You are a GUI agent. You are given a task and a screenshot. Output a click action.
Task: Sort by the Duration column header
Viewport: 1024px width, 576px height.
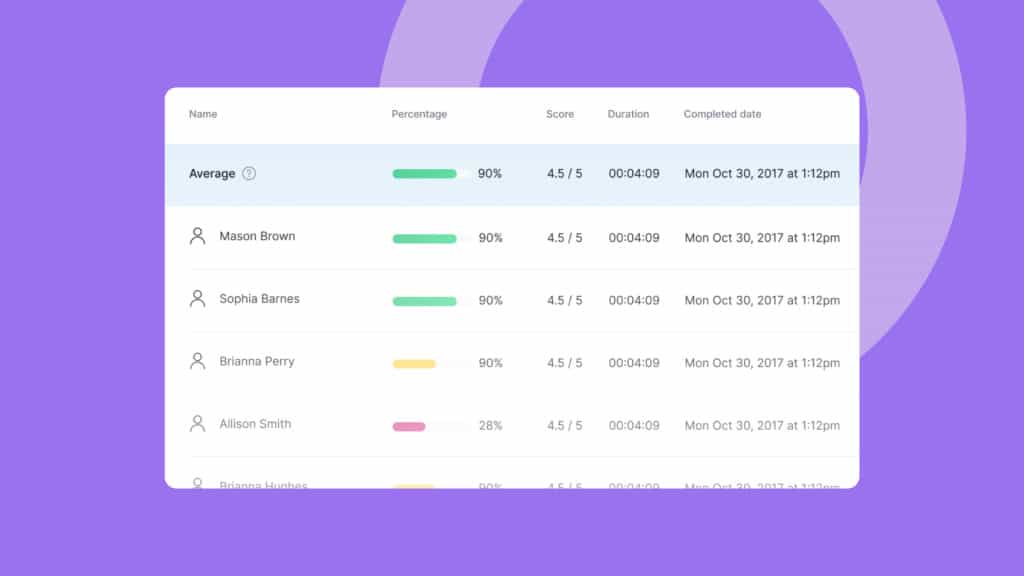tap(628, 114)
